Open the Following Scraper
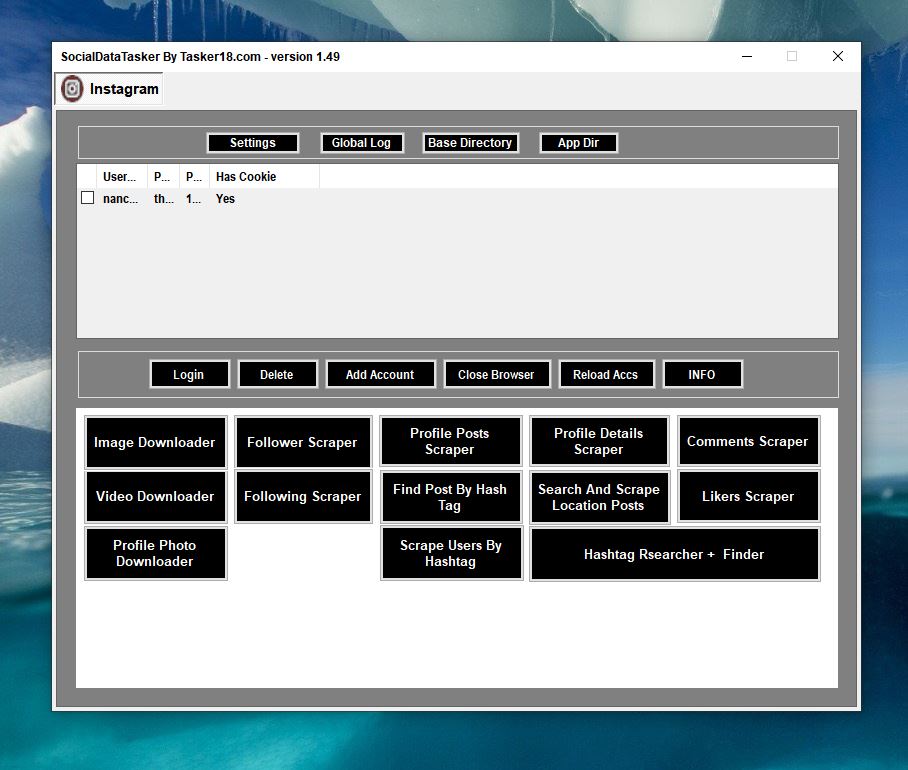Image resolution: width=908 pixels, height=770 pixels. pyautogui.click(x=303, y=496)
